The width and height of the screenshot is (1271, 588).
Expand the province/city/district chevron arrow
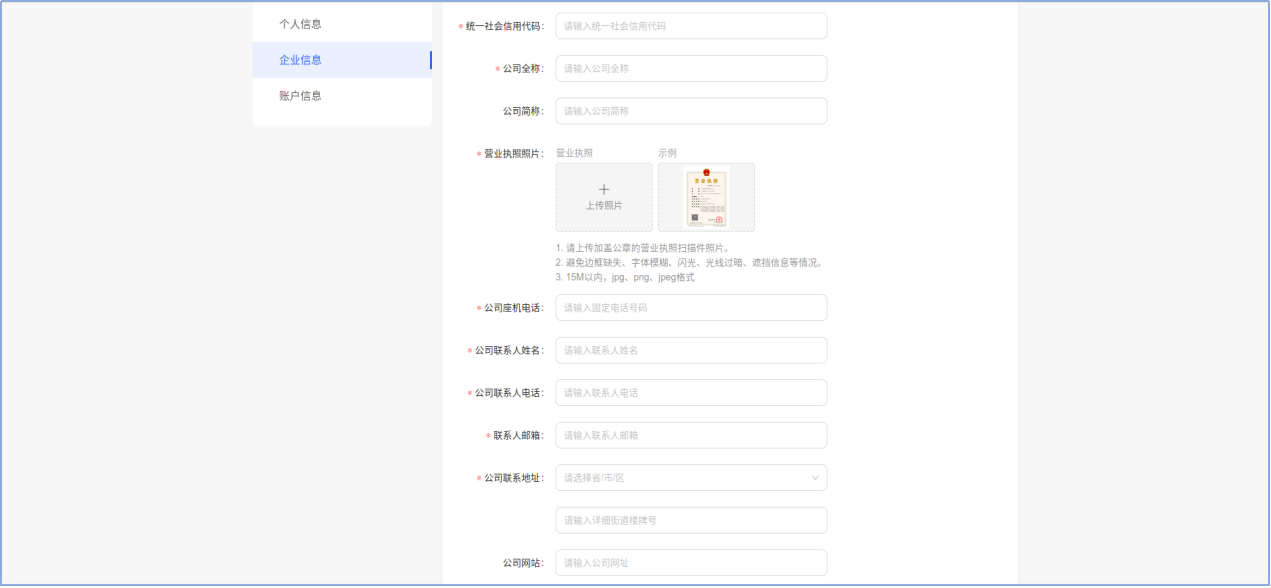coord(814,478)
